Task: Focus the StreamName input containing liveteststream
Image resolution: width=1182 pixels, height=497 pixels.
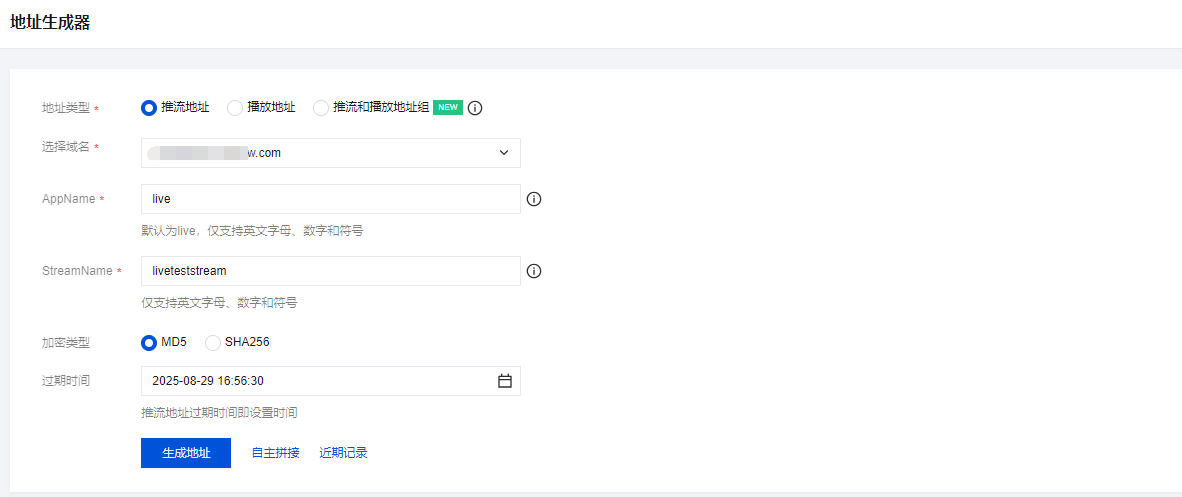Action: coord(330,271)
